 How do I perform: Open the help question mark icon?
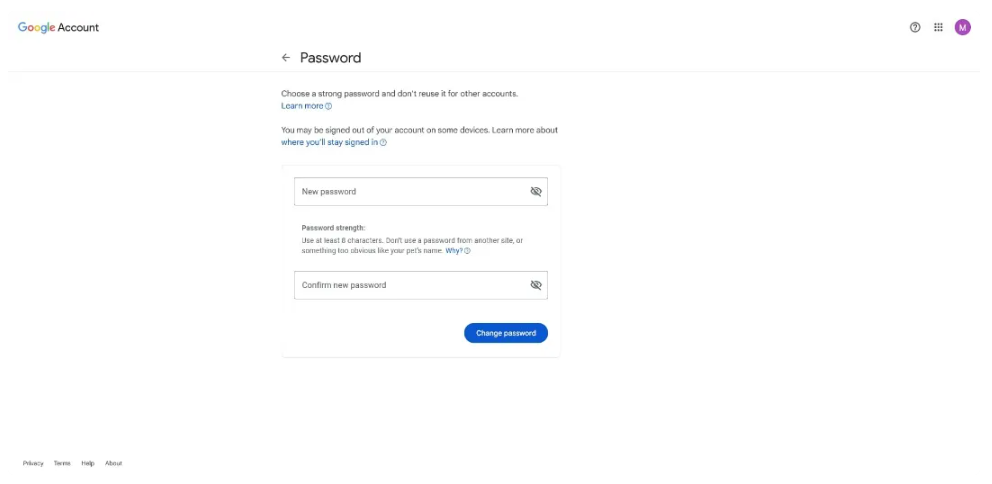coord(915,27)
